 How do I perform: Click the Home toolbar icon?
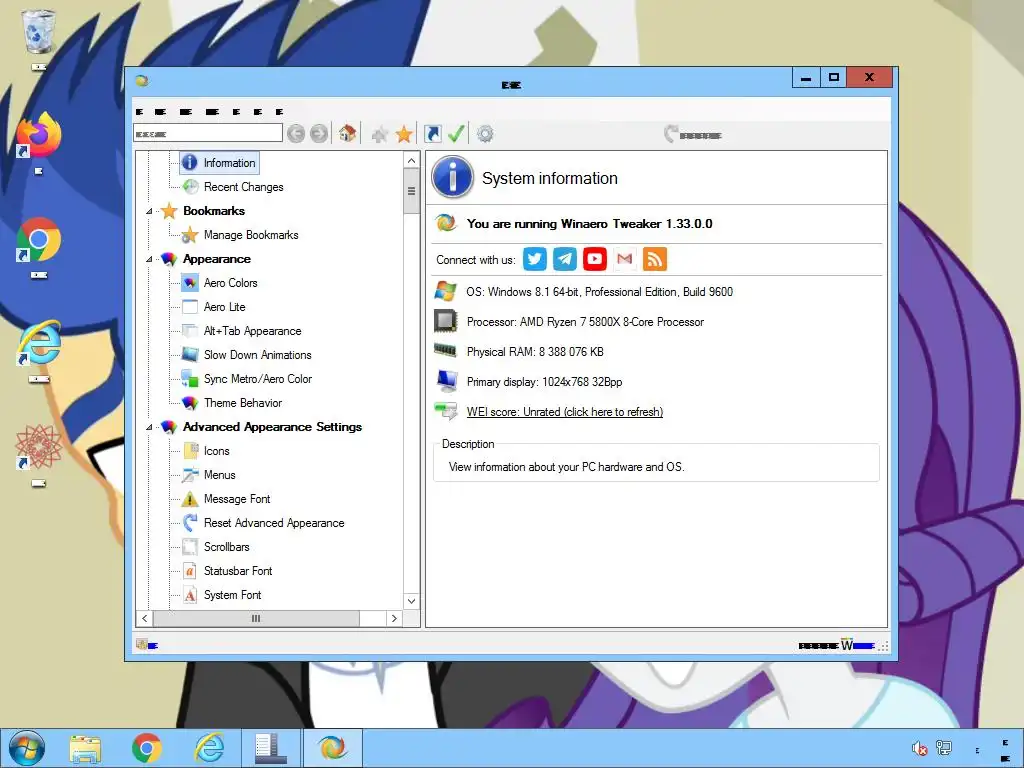[347, 134]
